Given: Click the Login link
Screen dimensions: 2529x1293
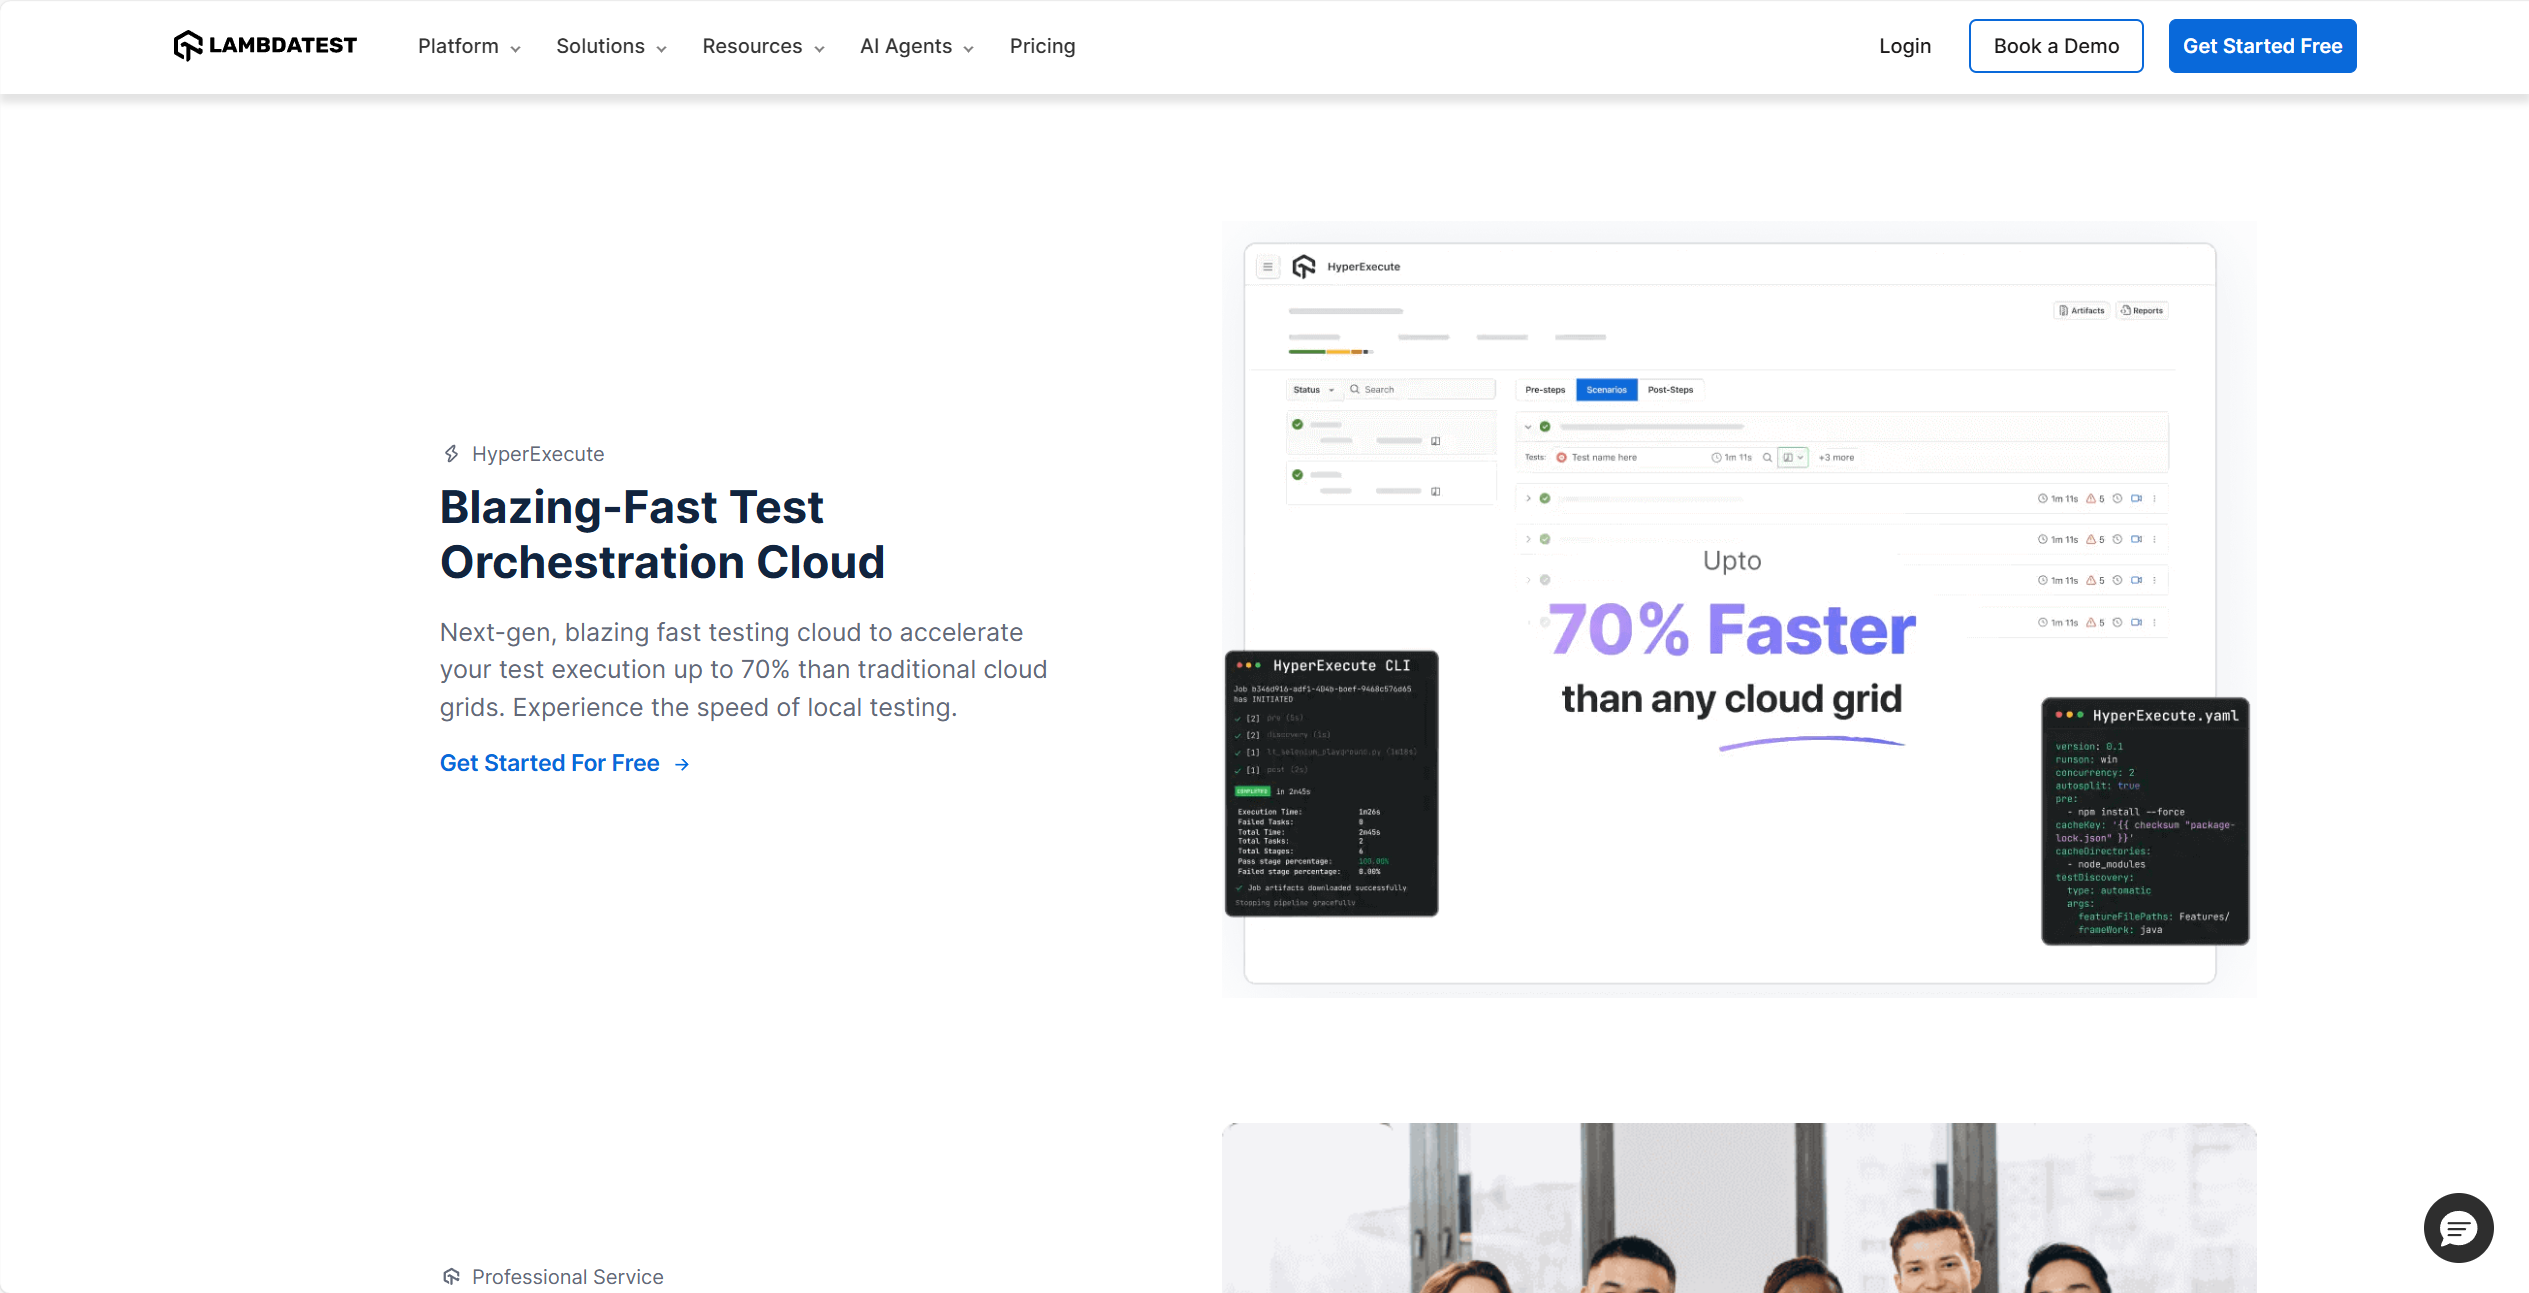Looking at the screenshot, I should [x=1904, y=46].
